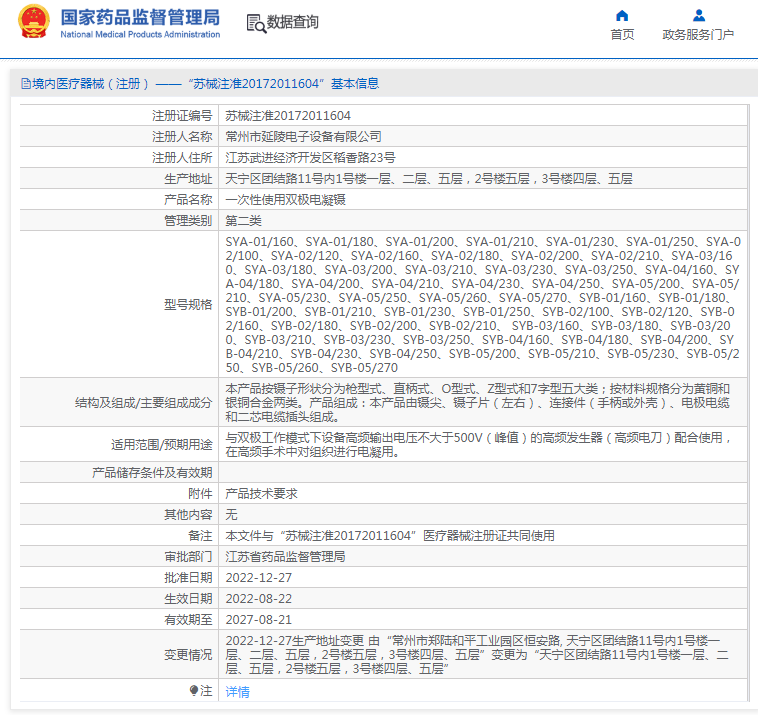Screen dimensions: 758x715
Task: Click the 备注 remark text
Action: click(x=390, y=536)
